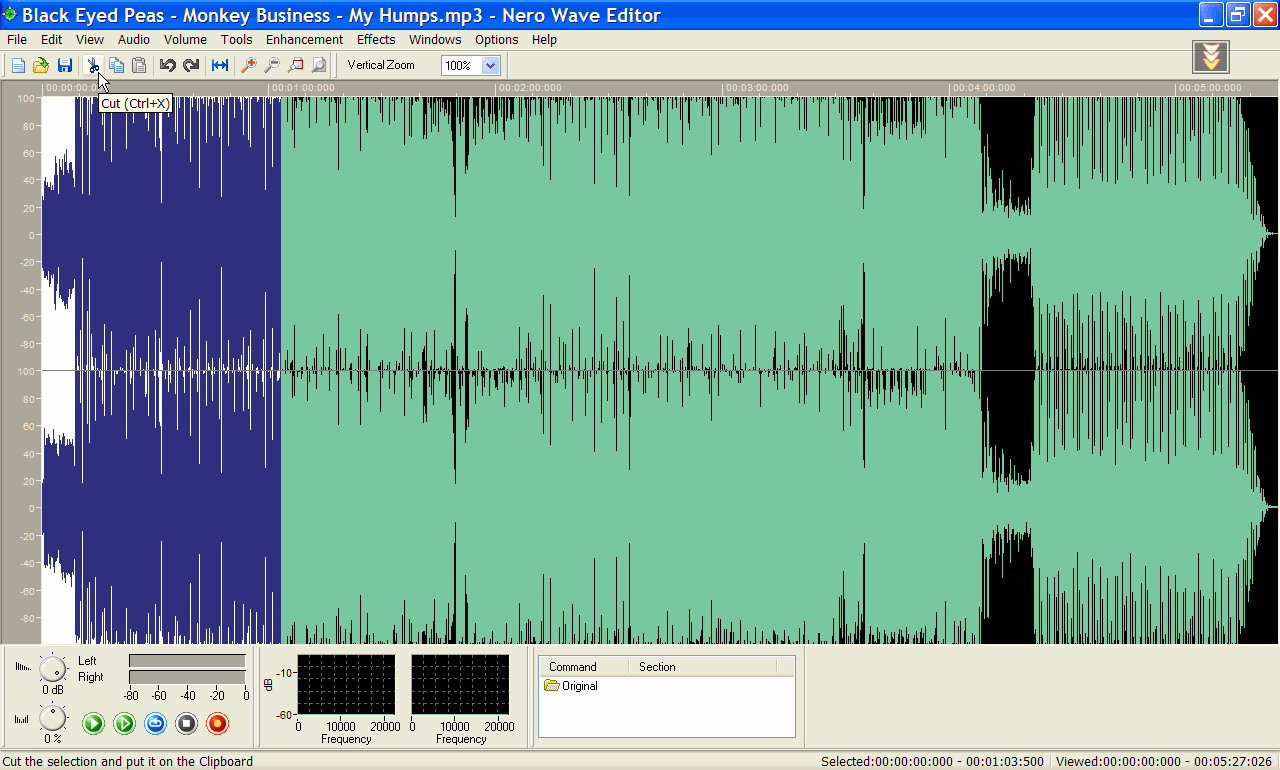Click the left frequency spectrum display

pyautogui.click(x=346, y=685)
